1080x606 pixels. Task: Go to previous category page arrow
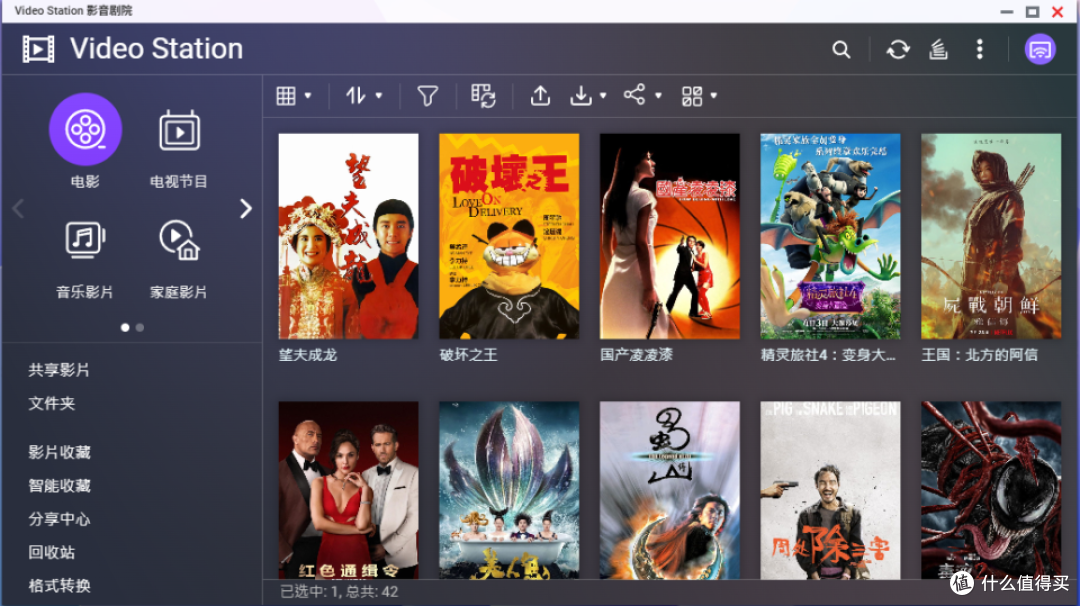pos(18,209)
